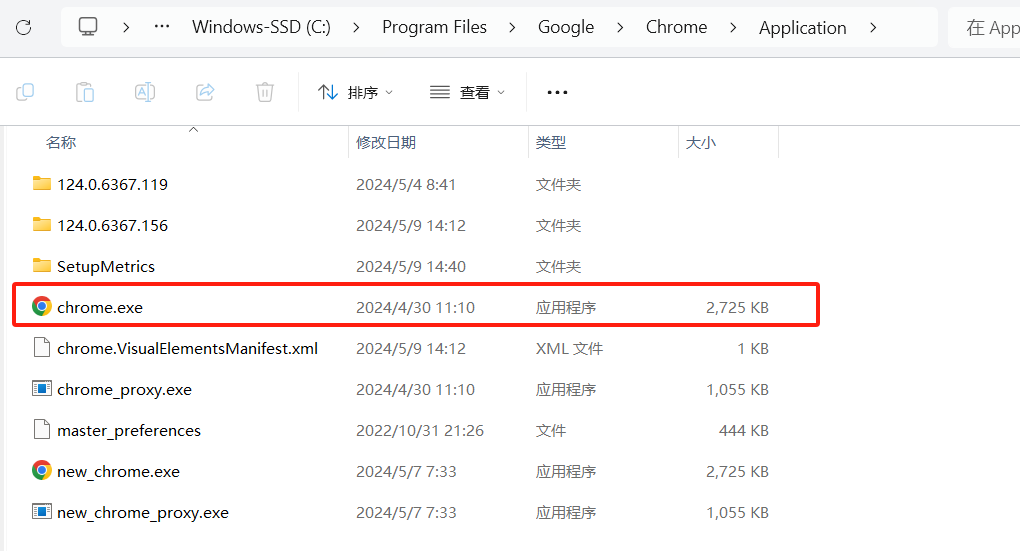1020x551 pixels.
Task: Expand chevron after Windows-SSD (C:)
Action: [x=356, y=27]
